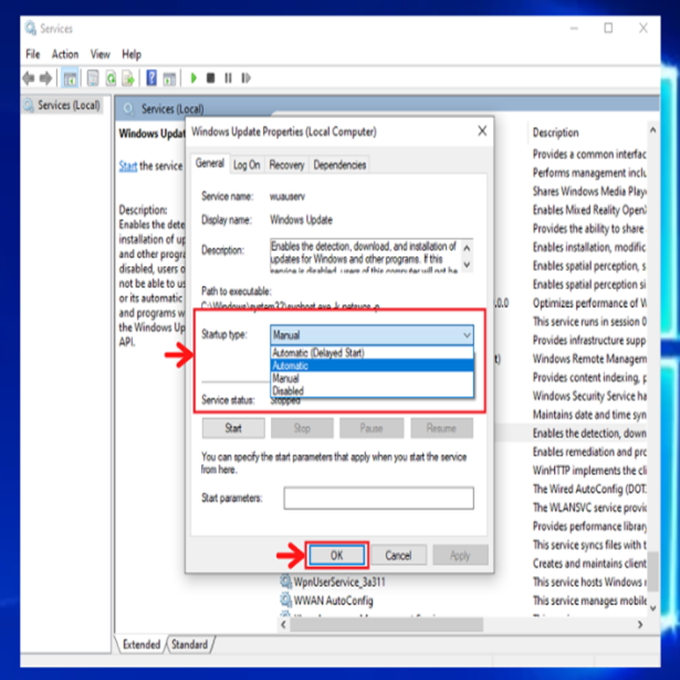Click the horizontal scrollbar thumb
The image size is (680, 680).
[386, 624]
